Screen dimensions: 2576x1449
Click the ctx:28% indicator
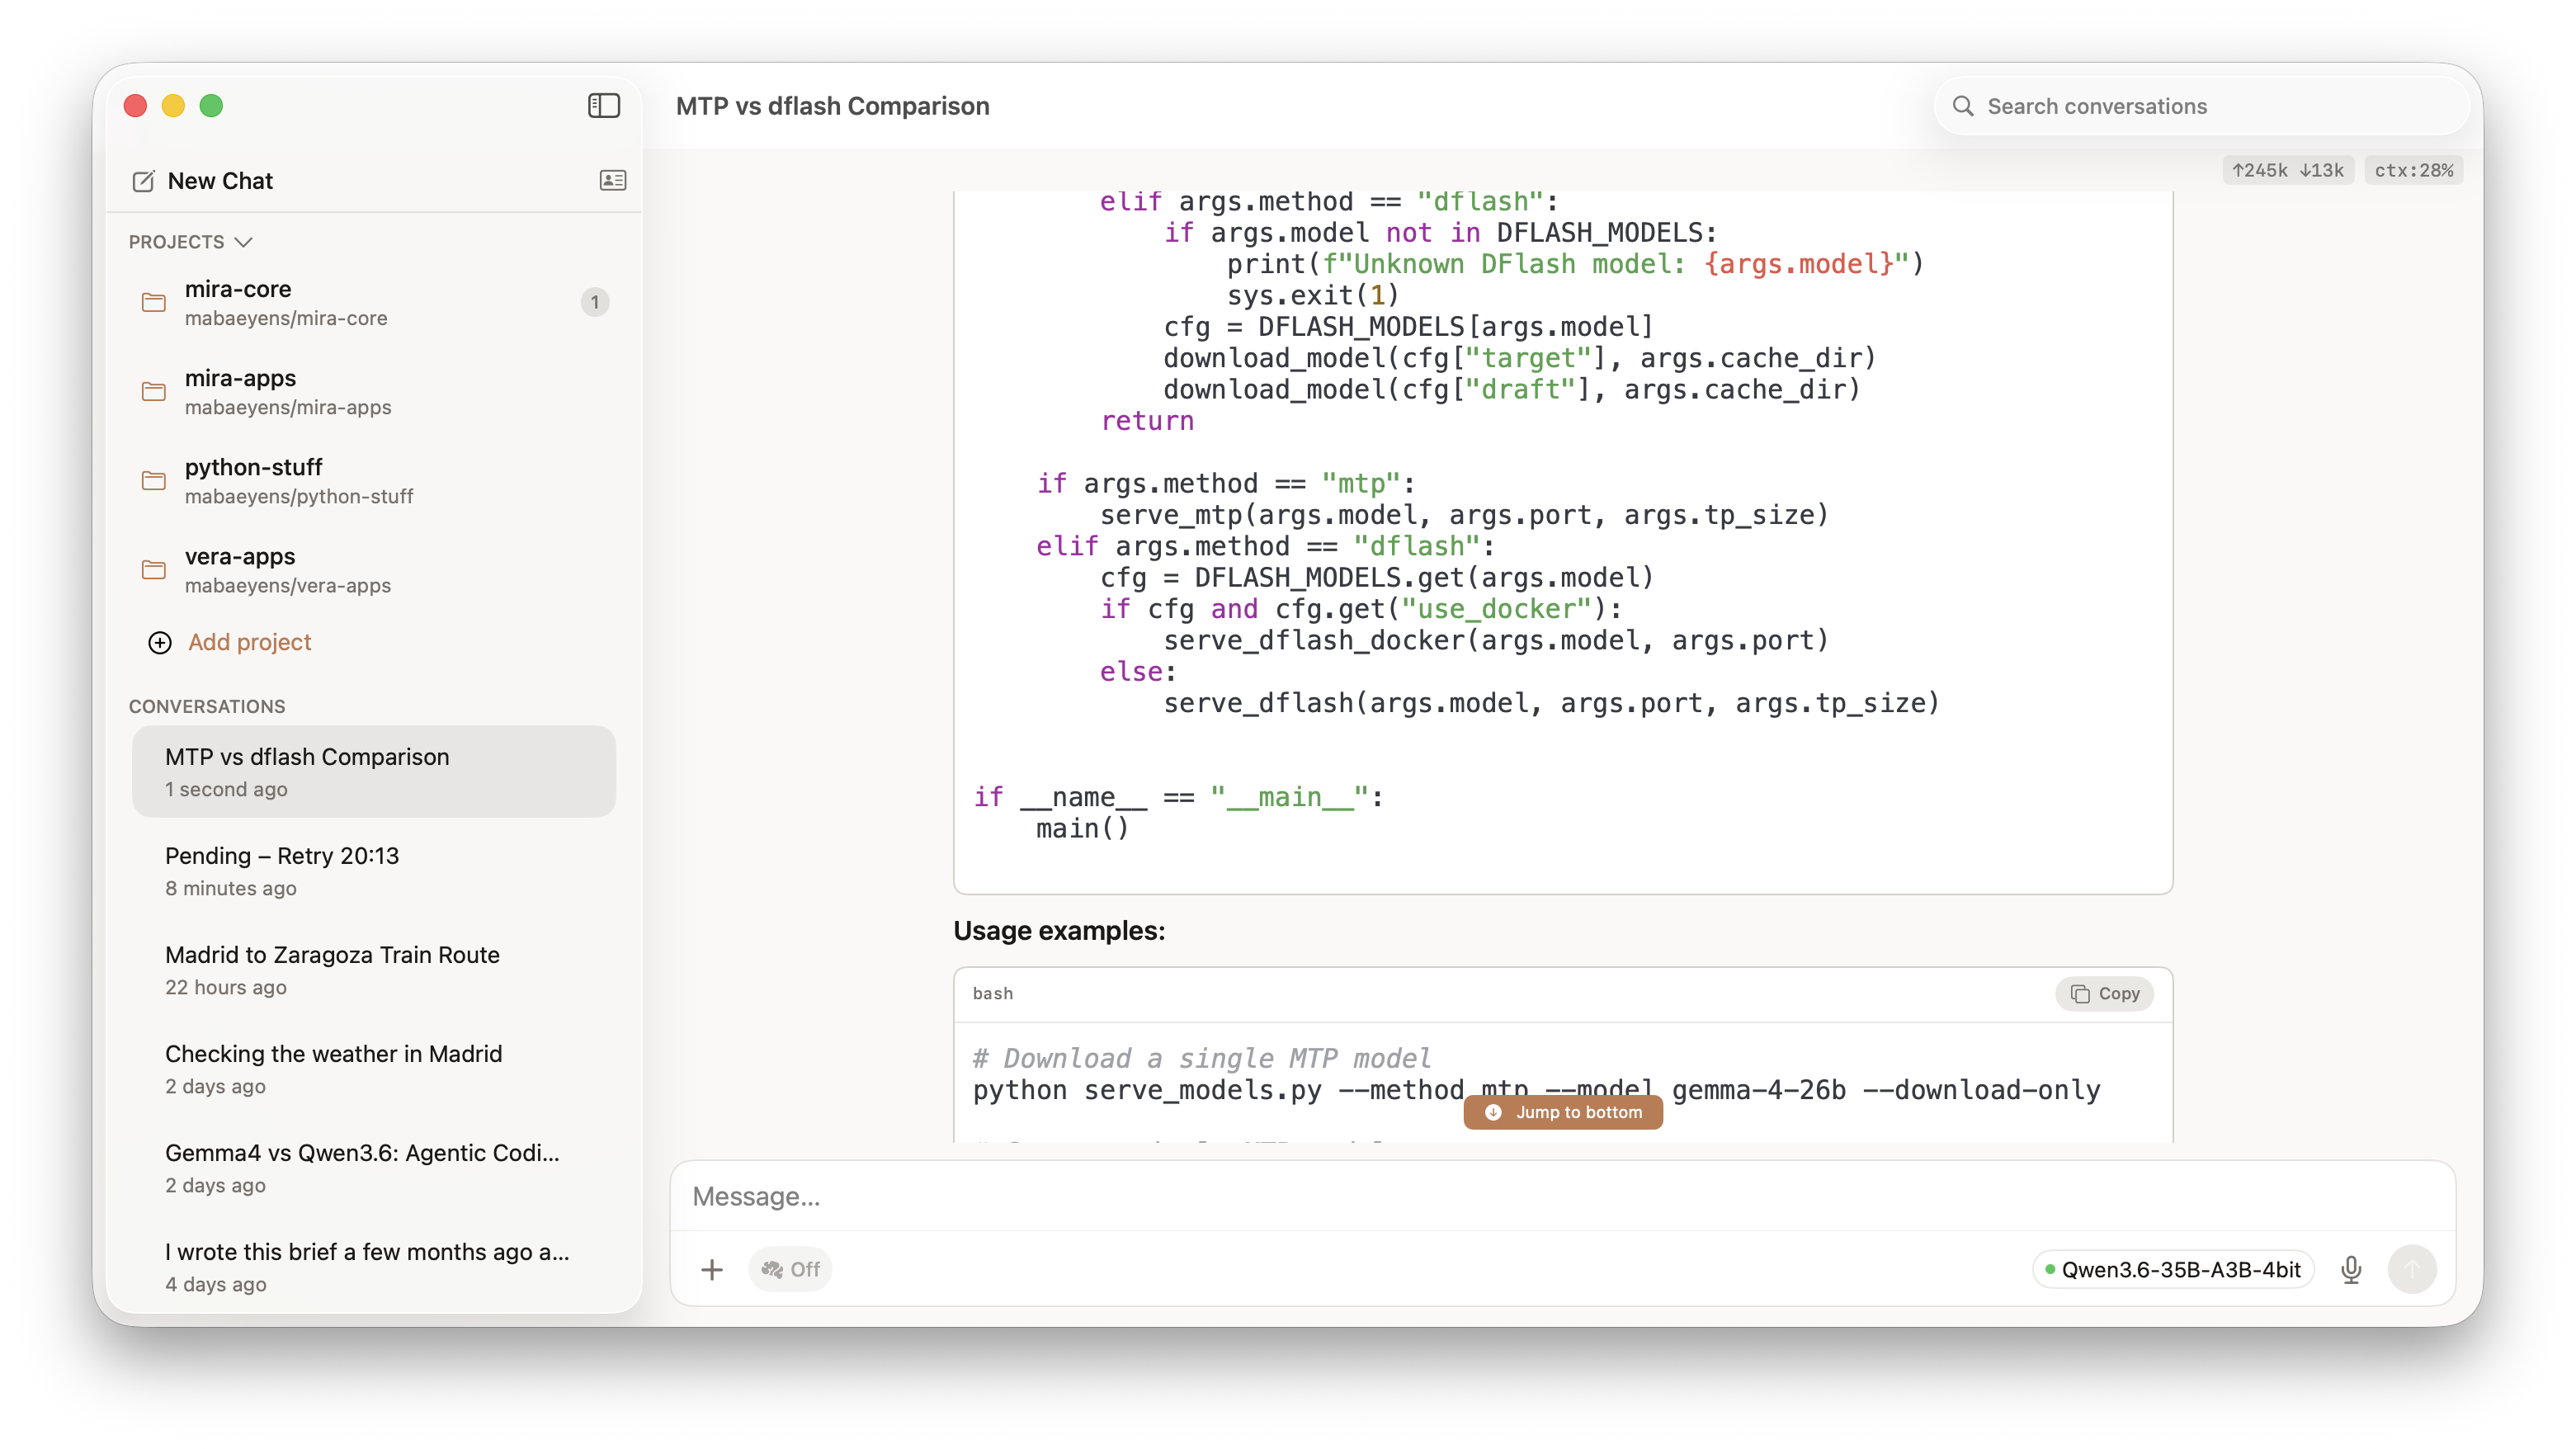click(2413, 170)
